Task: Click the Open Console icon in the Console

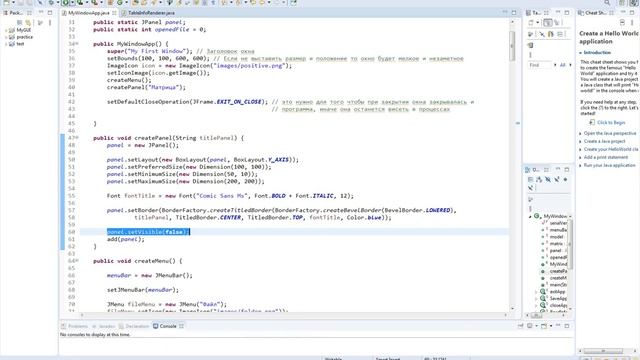Action: [544, 326]
